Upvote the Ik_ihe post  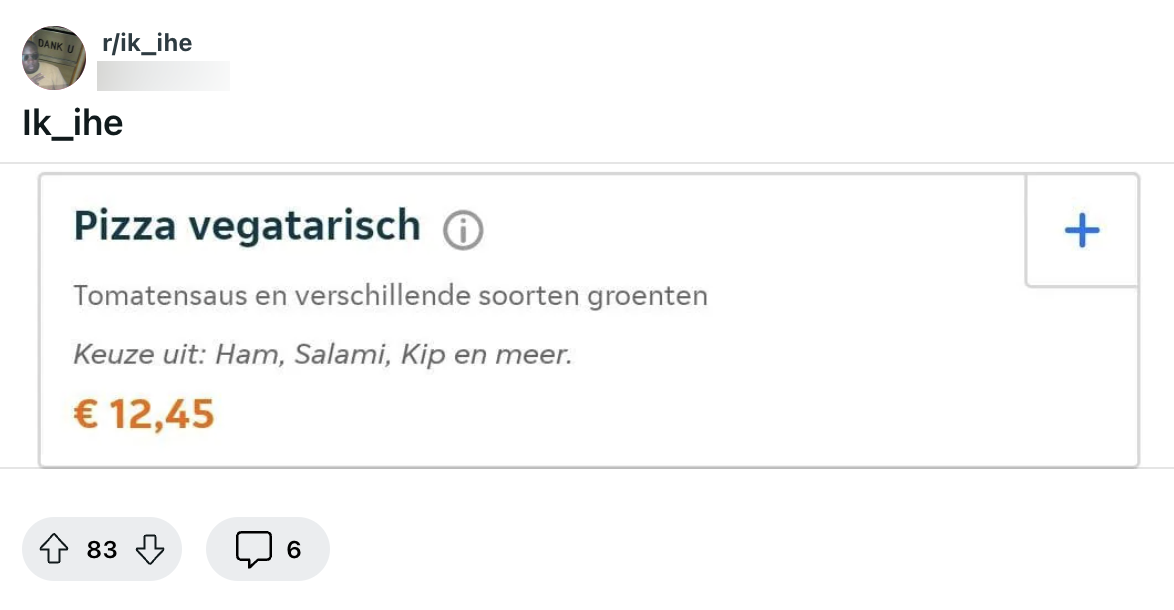click(x=54, y=549)
